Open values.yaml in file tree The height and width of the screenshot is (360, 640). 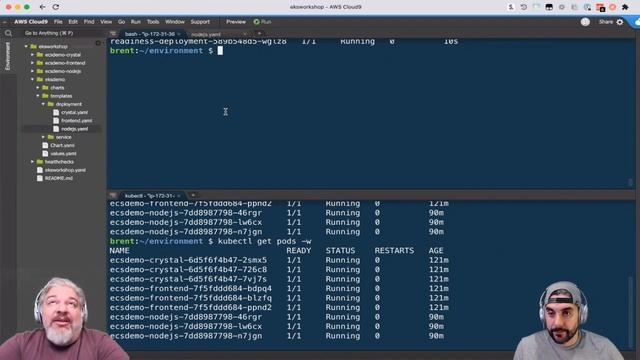click(x=63, y=153)
